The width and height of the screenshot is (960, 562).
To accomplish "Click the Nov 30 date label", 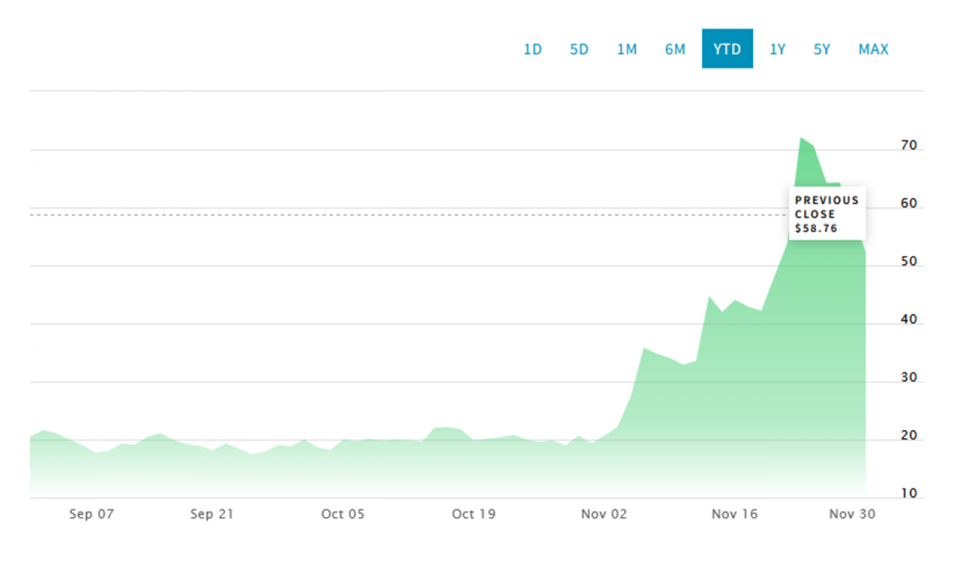I will pyautogui.click(x=853, y=515).
